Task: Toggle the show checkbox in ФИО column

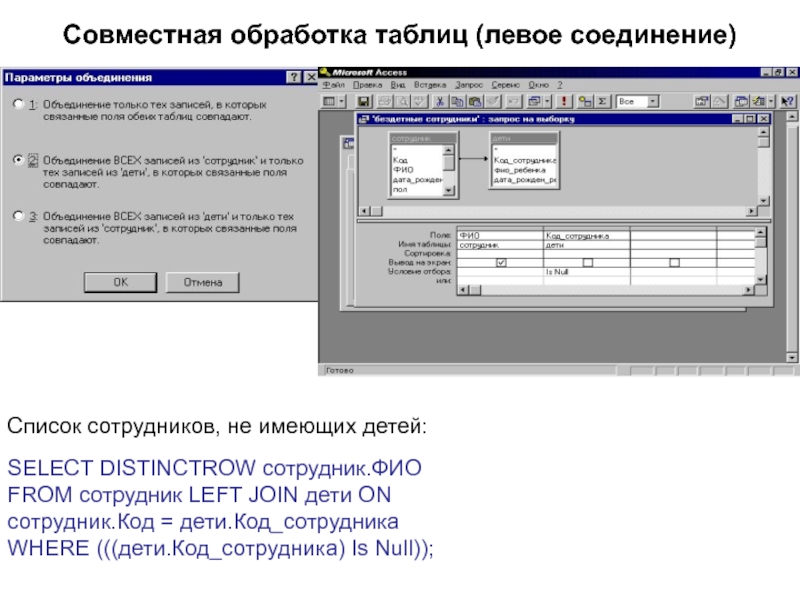Action: (x=500, y=263)
